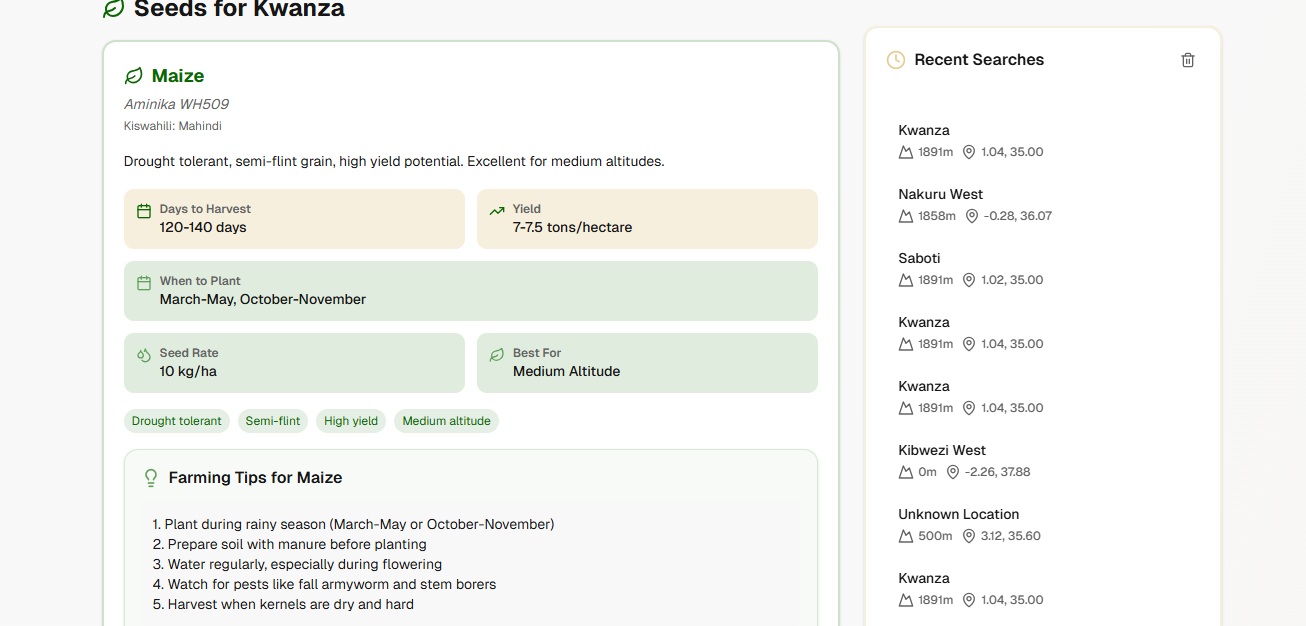Click the location pin under Kibwezi West

953,472
